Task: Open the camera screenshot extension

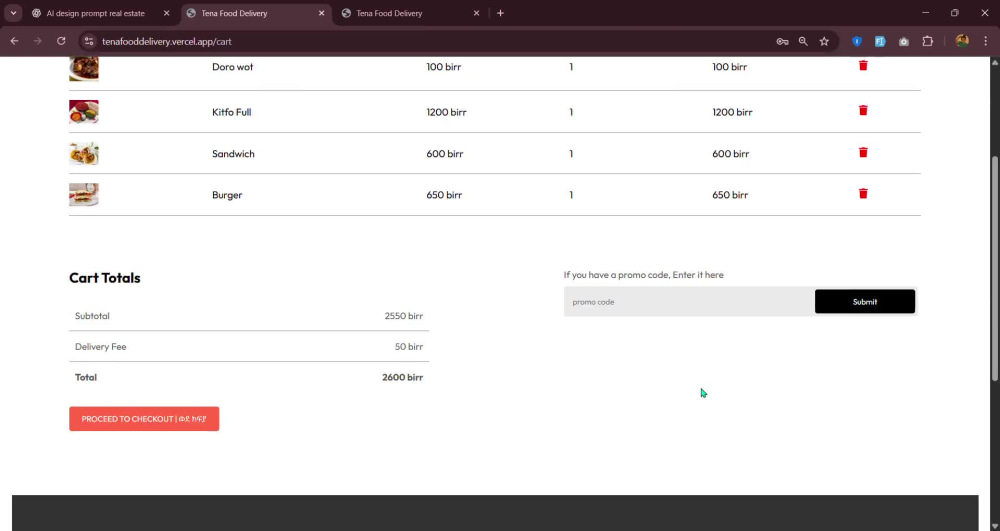Action: (x=904, y=41)
